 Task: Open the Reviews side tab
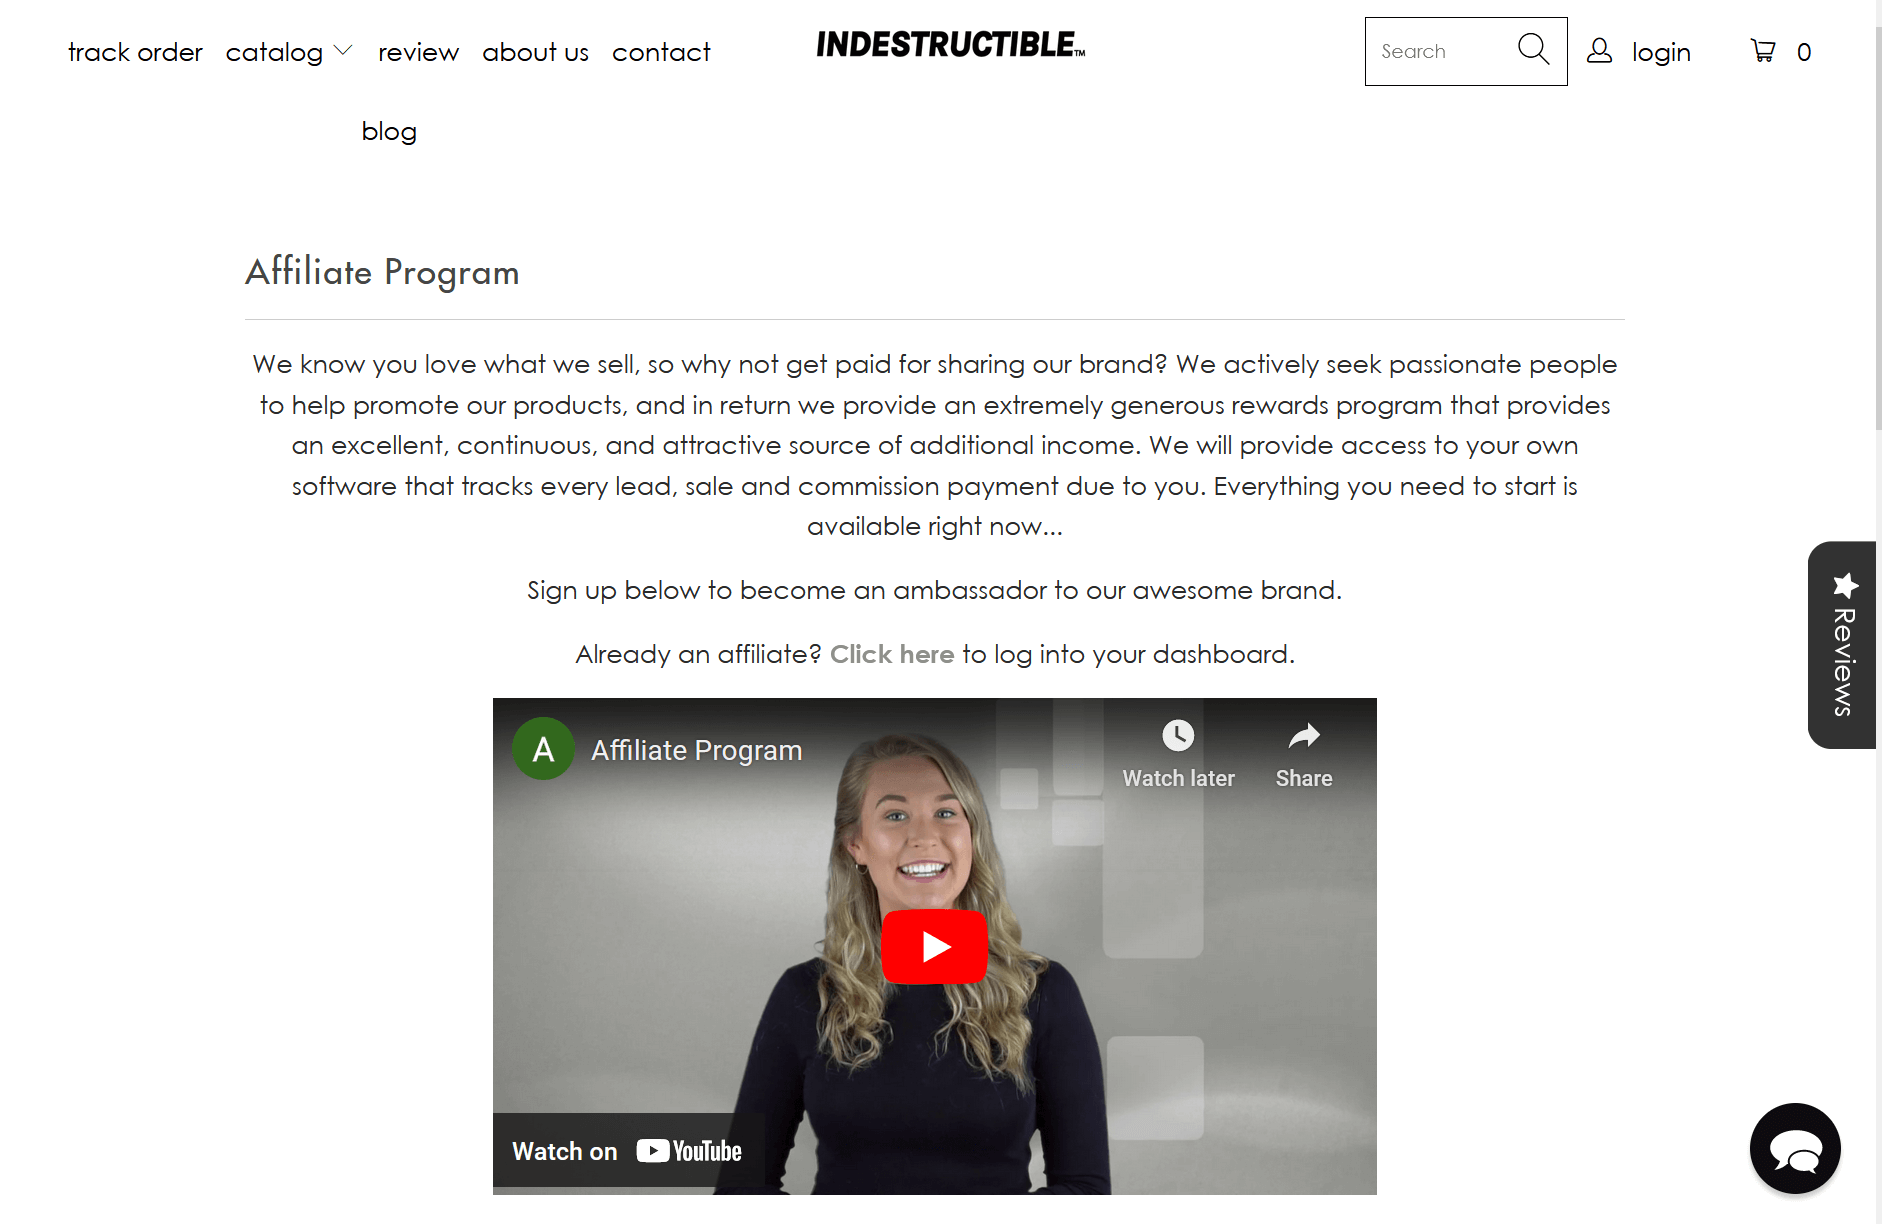[x=1843, y=645]
